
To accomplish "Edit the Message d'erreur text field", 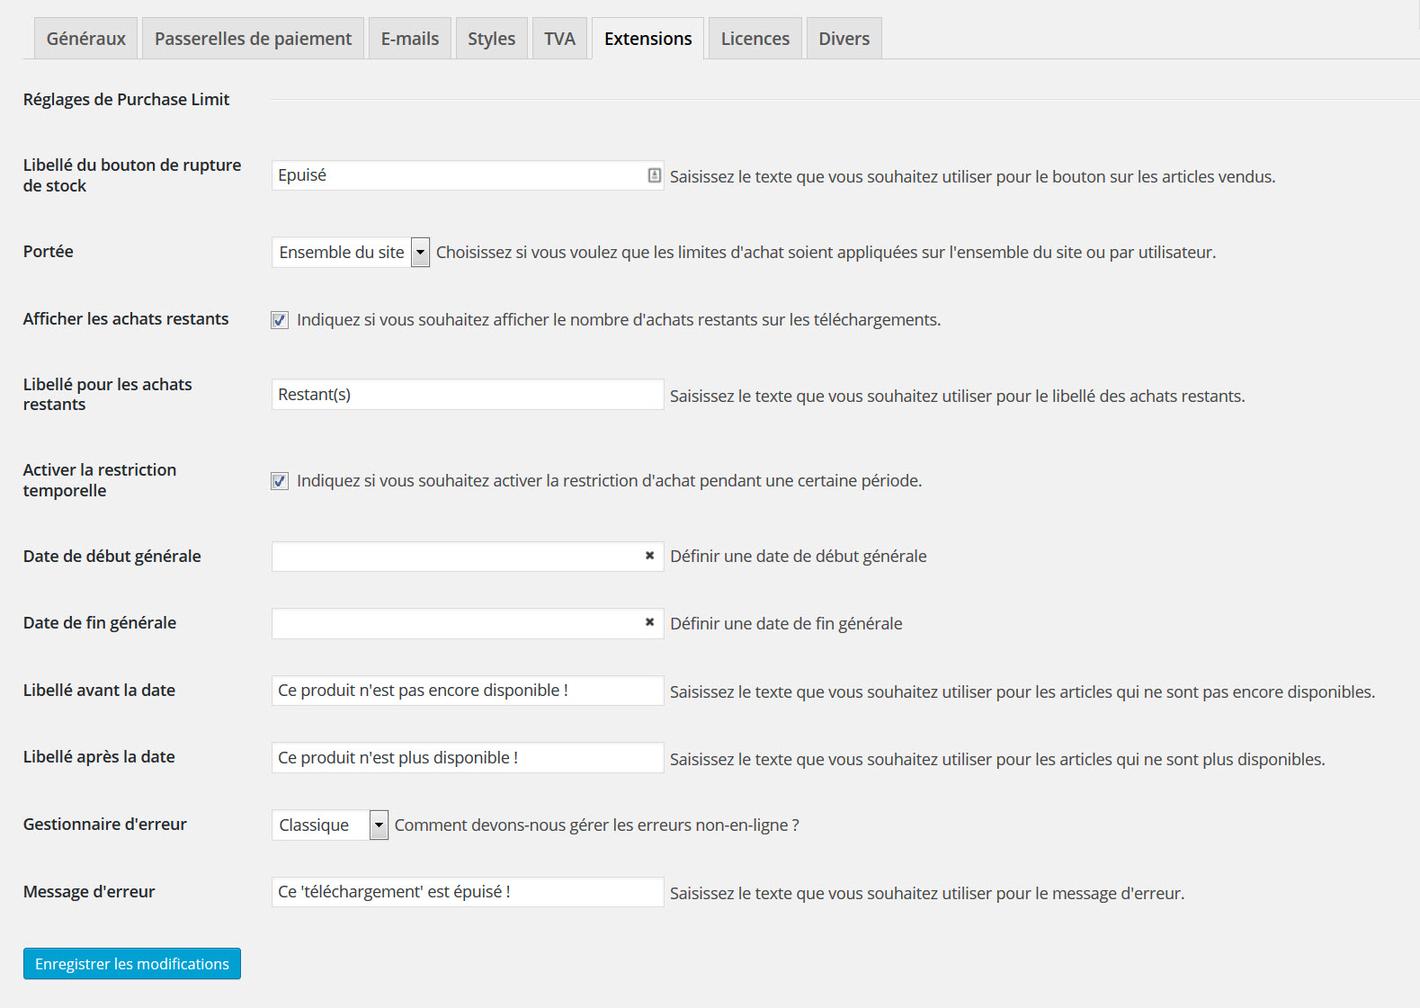I will pos(467,892).
